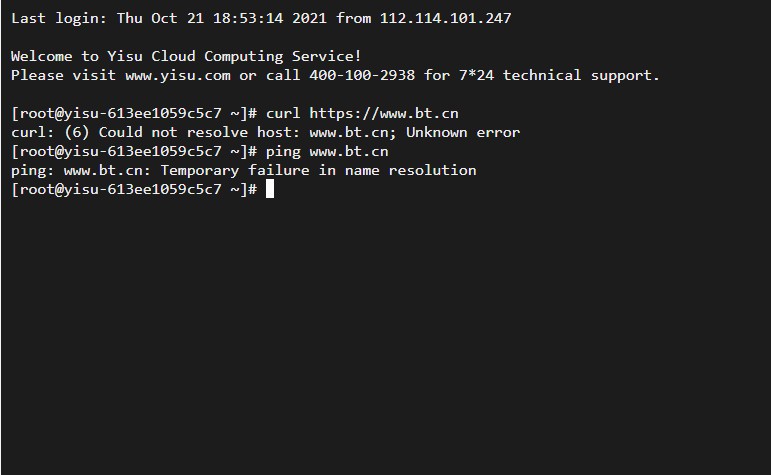Click the www.yisu.com URL in welcome message
This screenshot has height=475, width=771.
[178, 75]
